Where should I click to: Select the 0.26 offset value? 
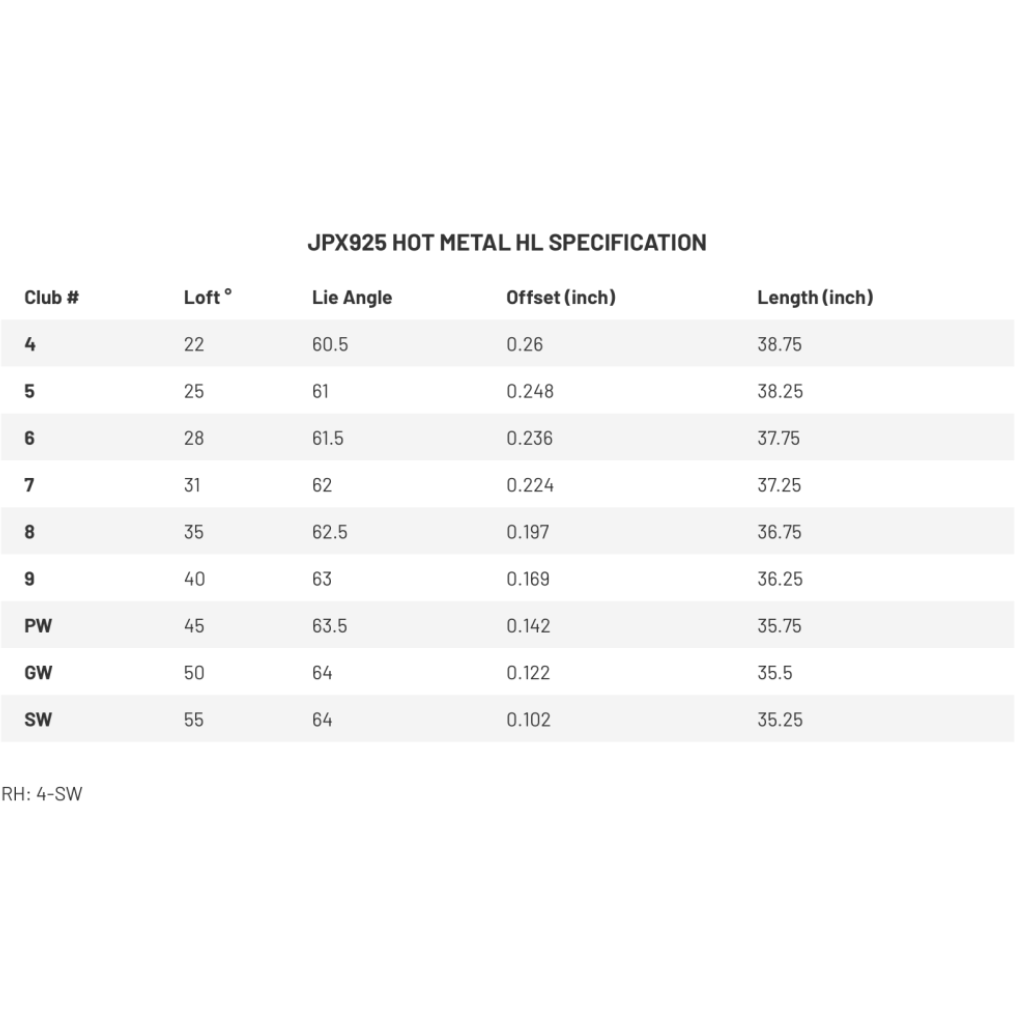524,344
